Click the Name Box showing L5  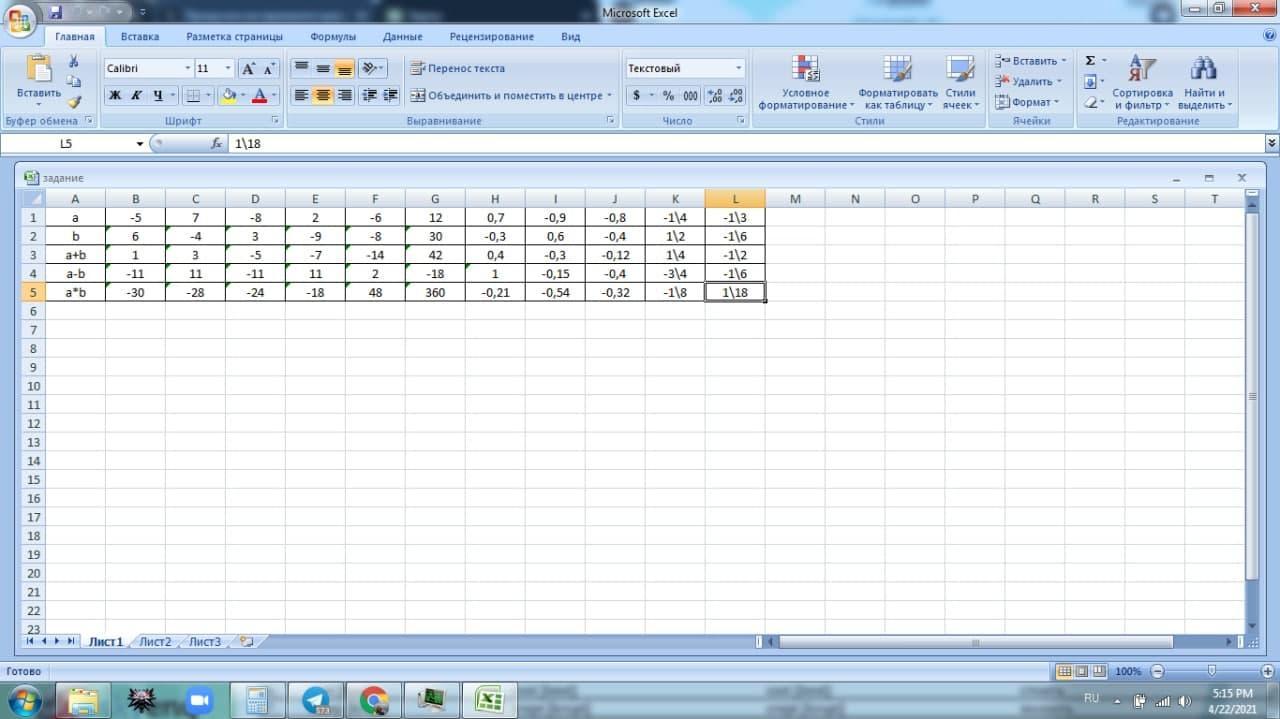68,144
